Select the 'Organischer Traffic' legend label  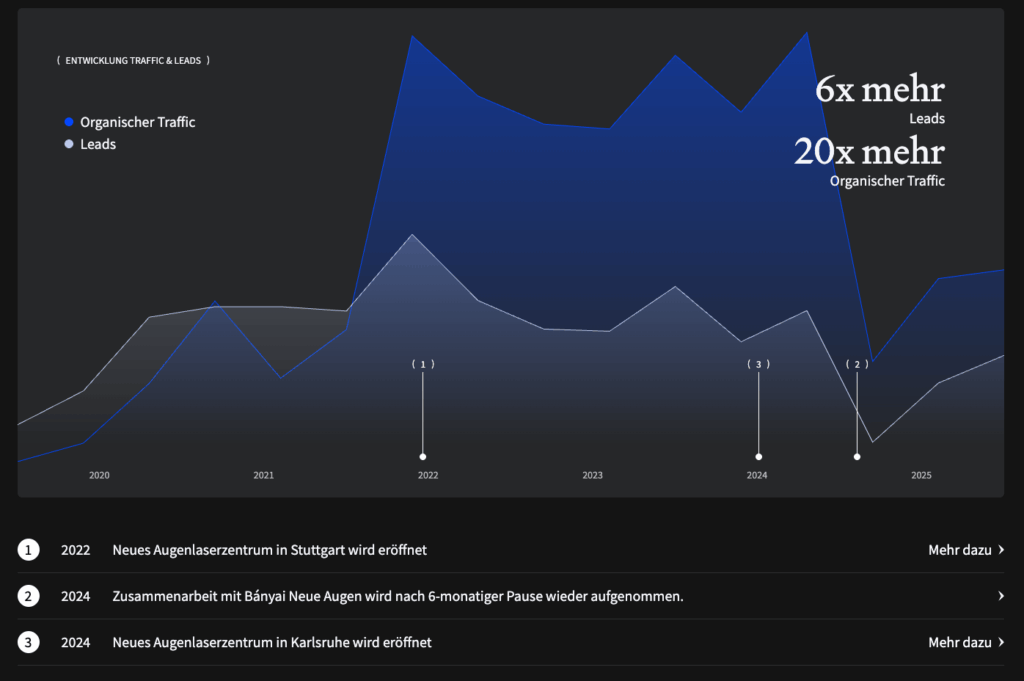click(138, 122)
